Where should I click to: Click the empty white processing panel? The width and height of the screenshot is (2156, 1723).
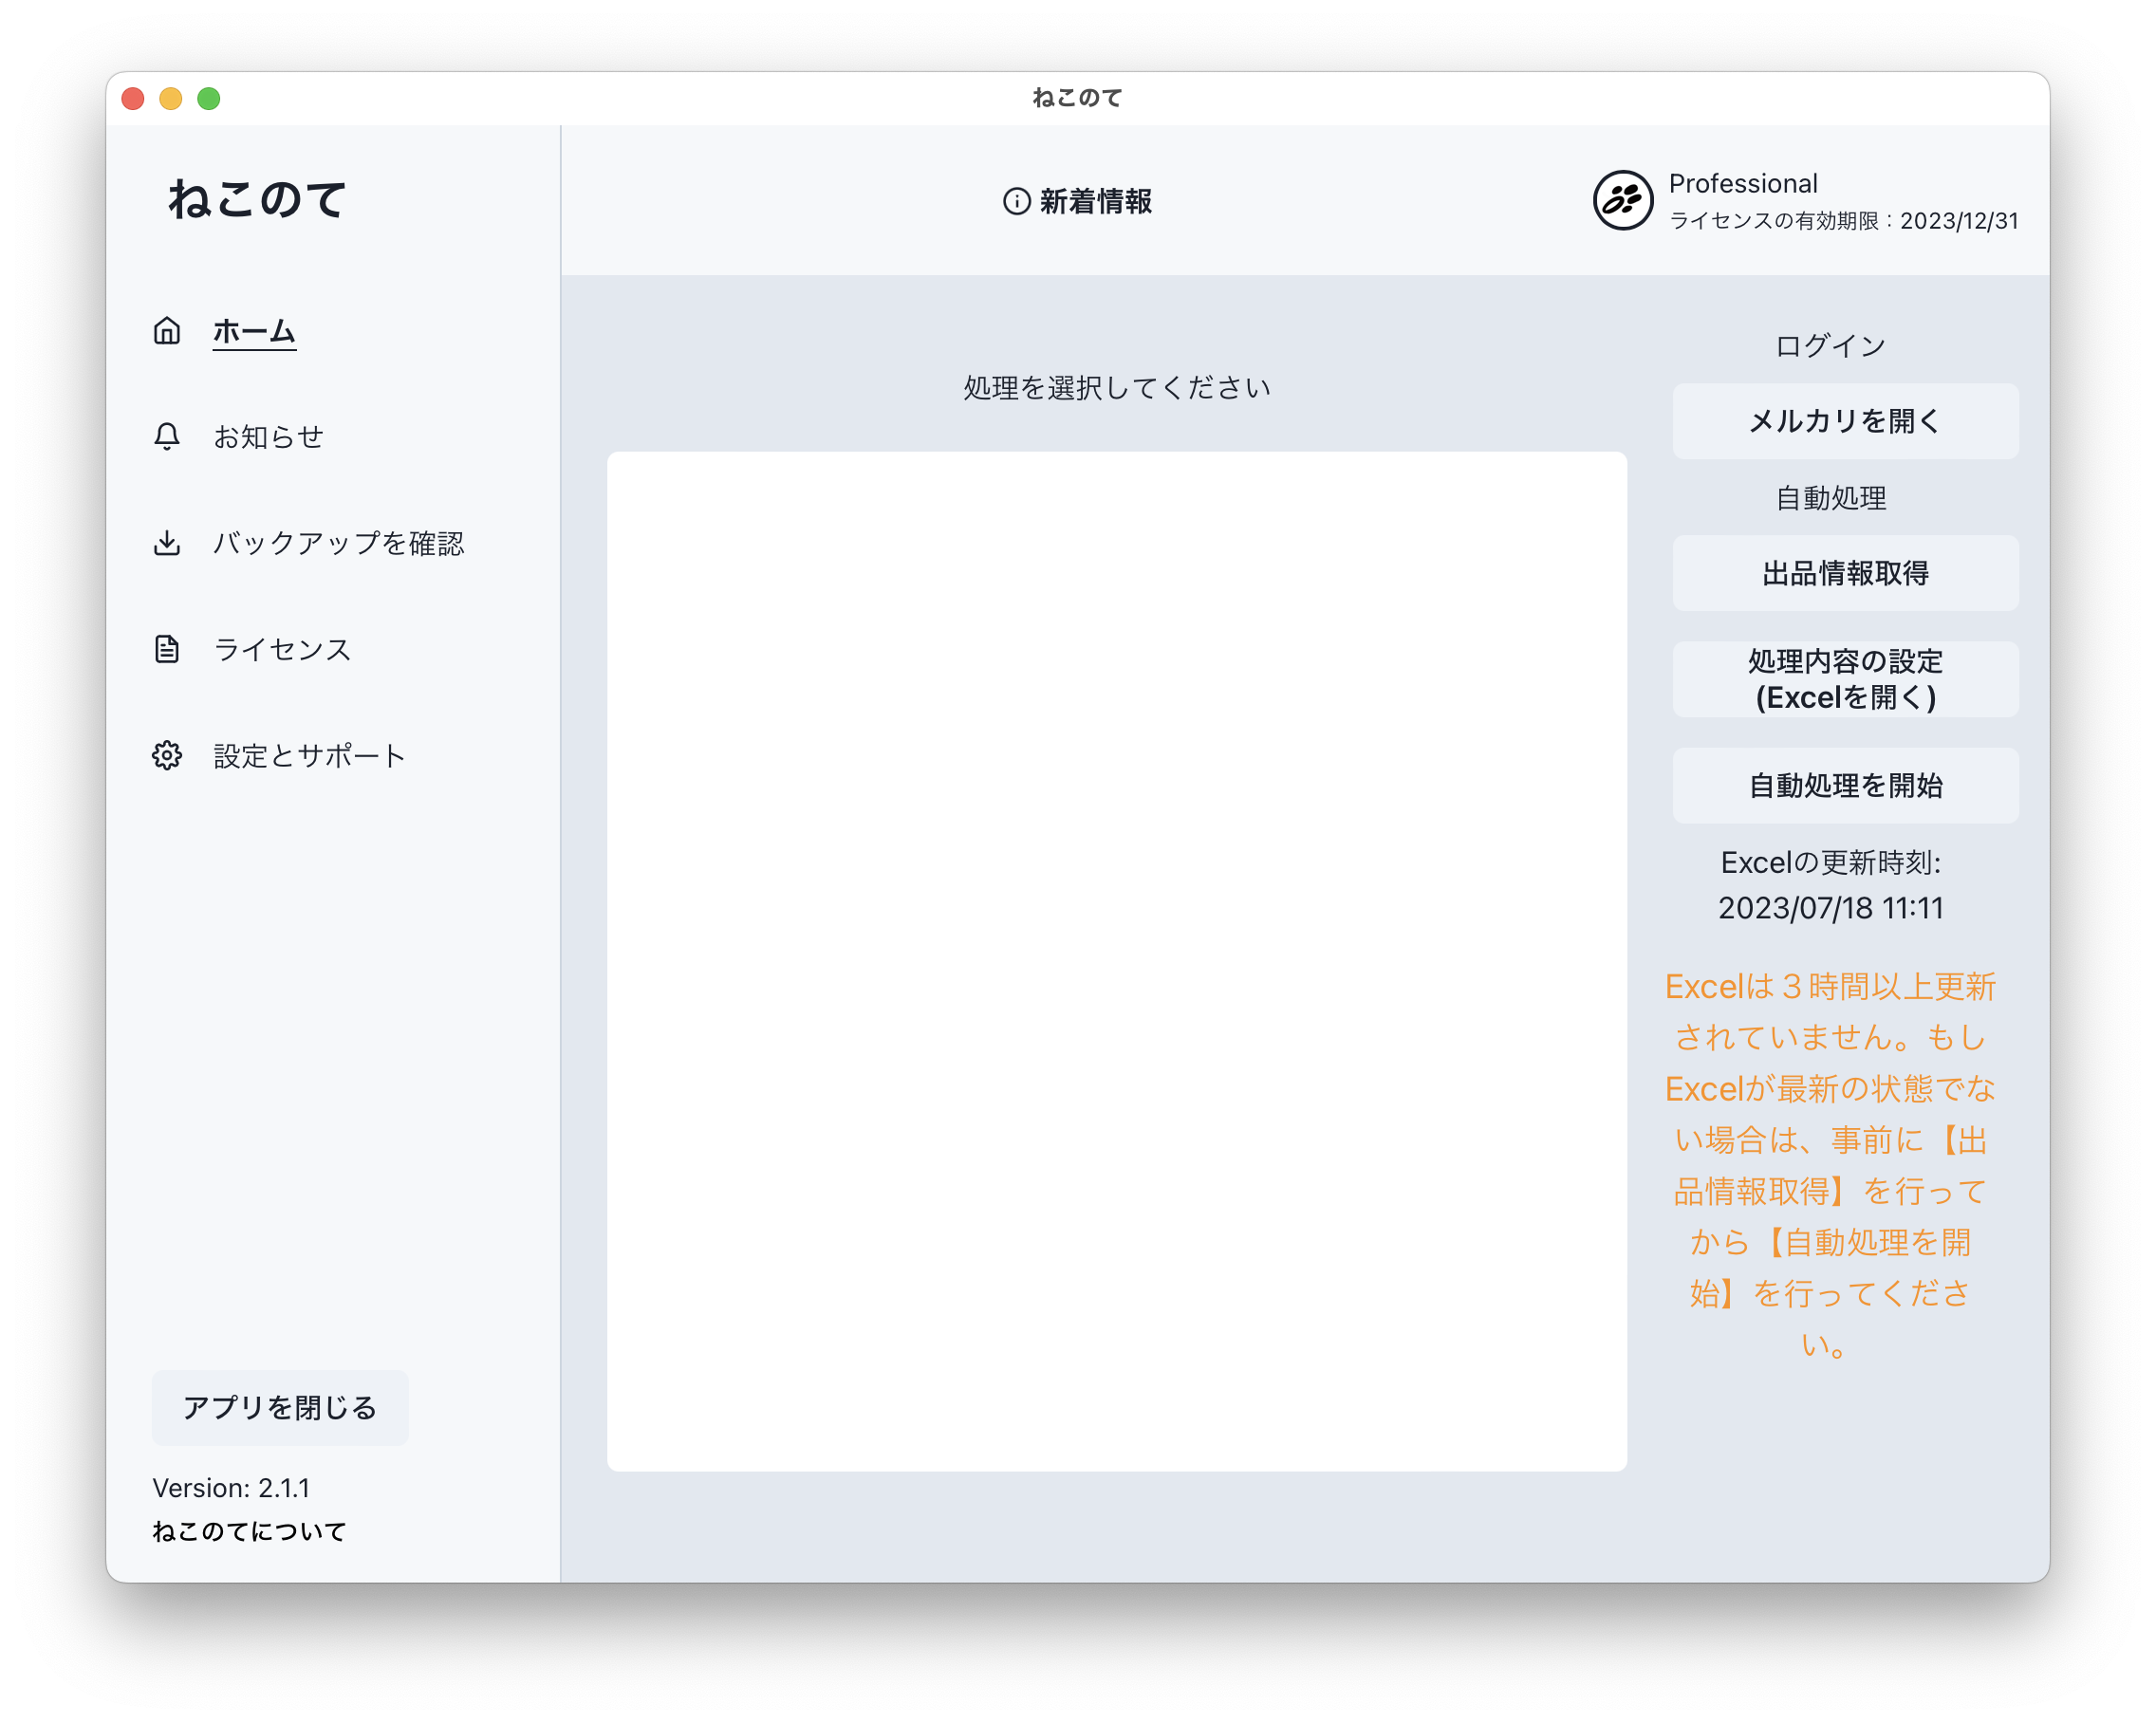(x=1117, y=961)
